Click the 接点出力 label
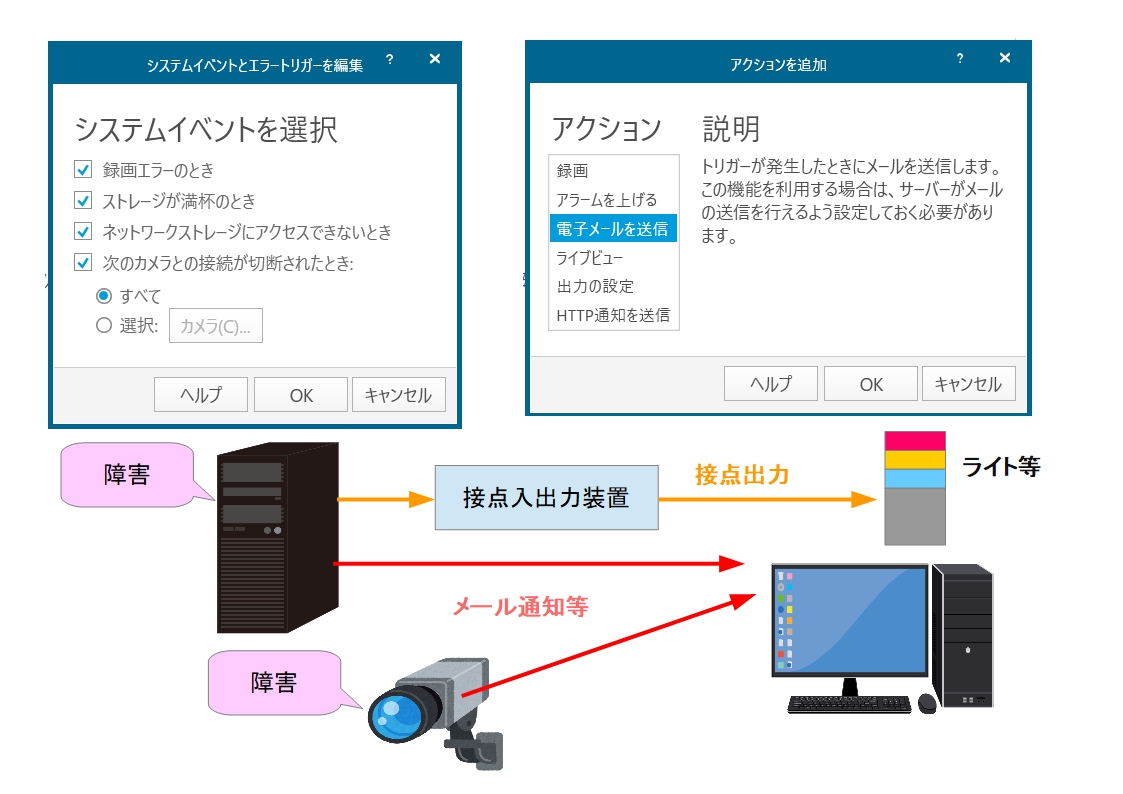1123x794 pixels. point(741,474)
